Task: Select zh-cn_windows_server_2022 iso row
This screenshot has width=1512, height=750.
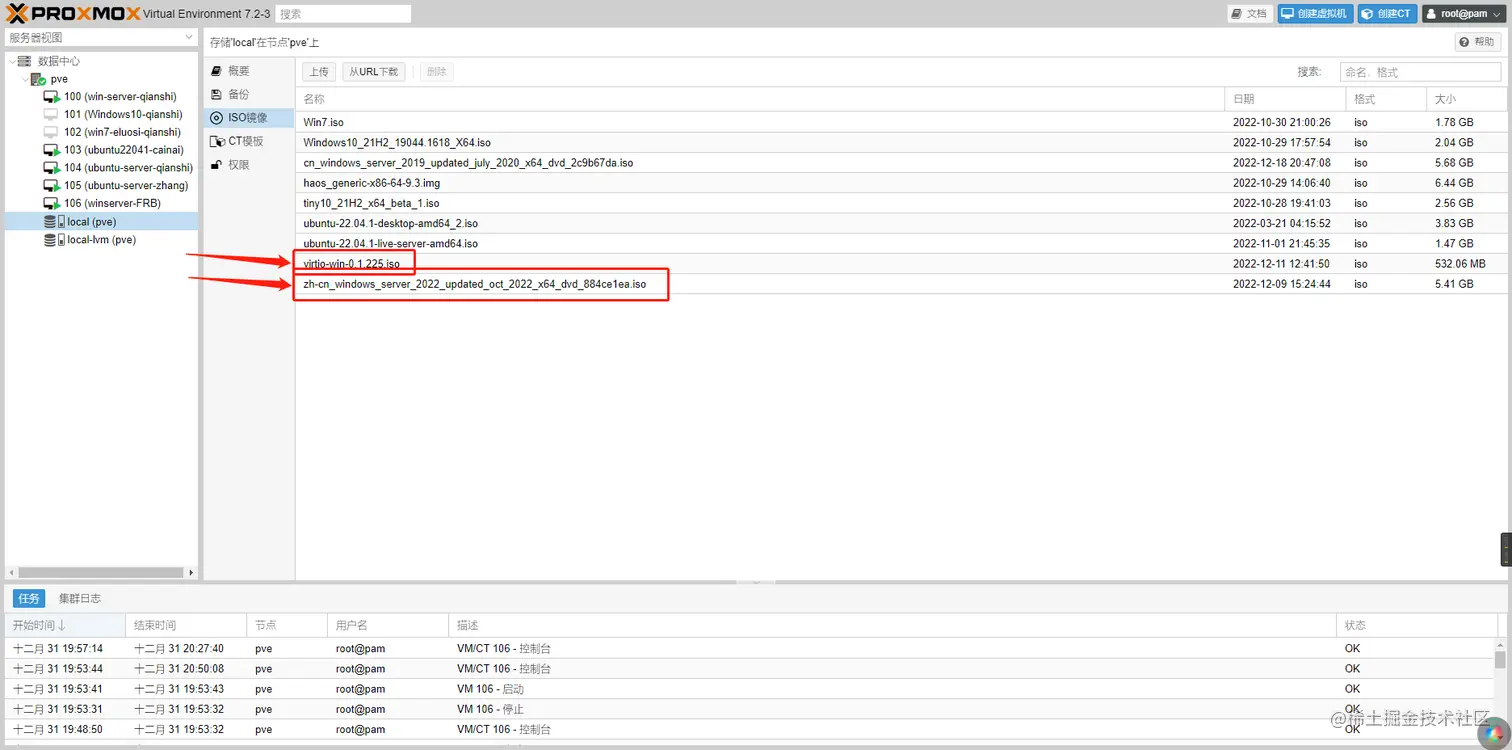Action: (x=899, y=284)
